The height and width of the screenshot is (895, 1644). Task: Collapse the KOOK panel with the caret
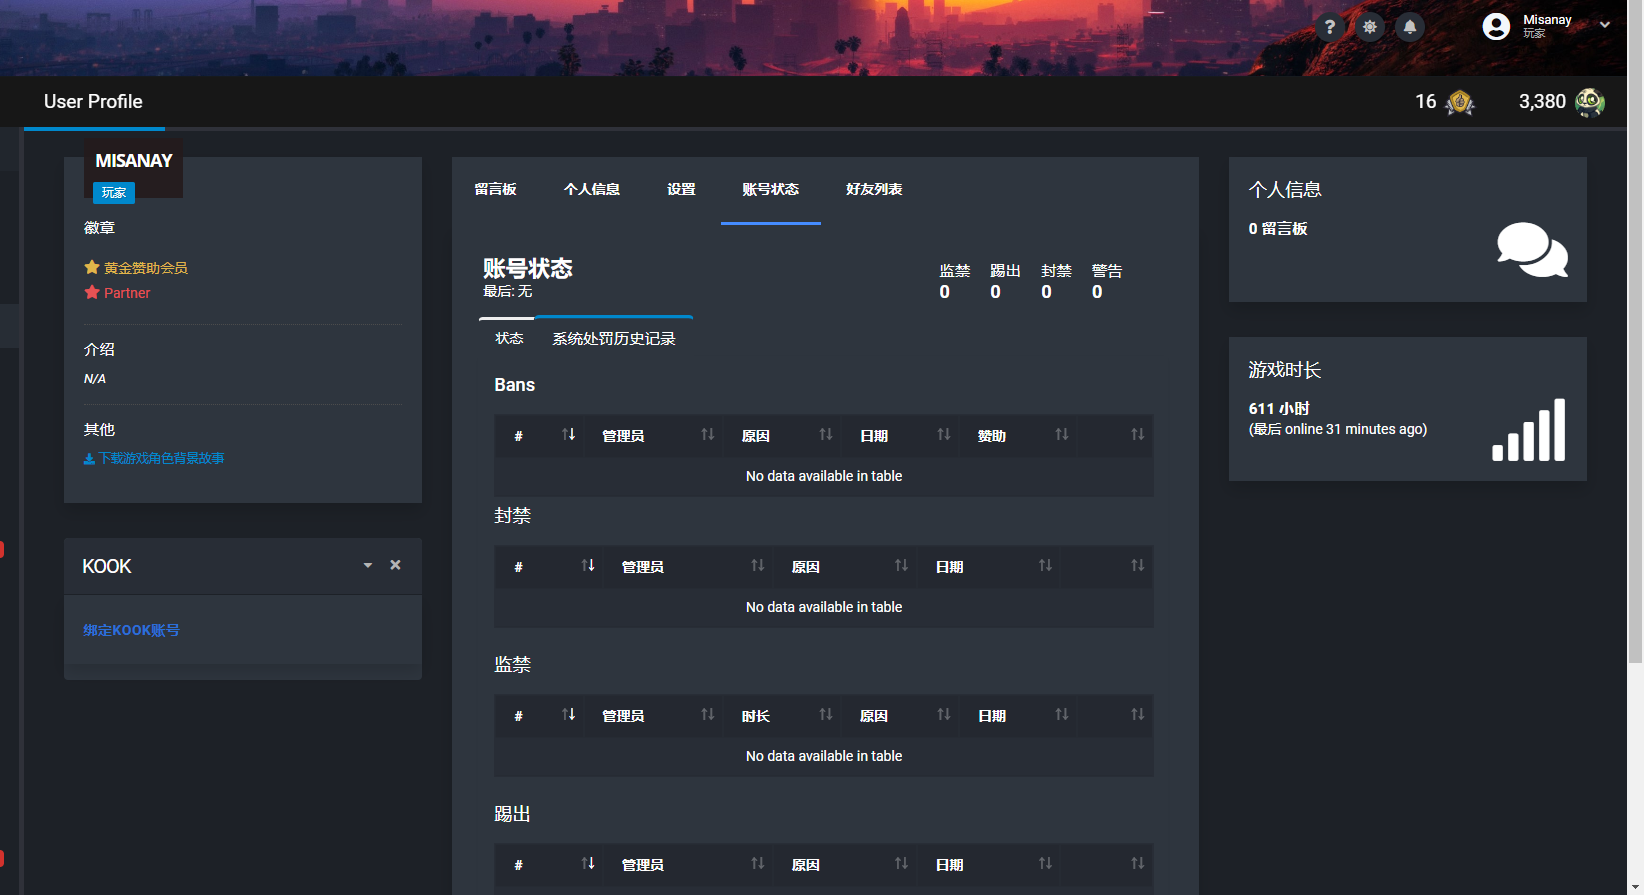click(x=367, y=565)
